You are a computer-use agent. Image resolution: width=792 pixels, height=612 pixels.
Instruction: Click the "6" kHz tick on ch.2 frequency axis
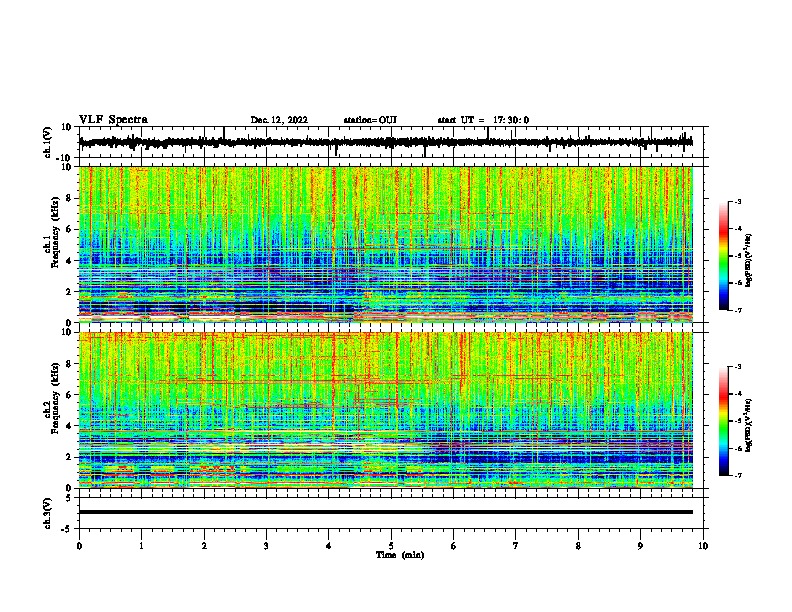pyautogui.click(x=69, y=395)
